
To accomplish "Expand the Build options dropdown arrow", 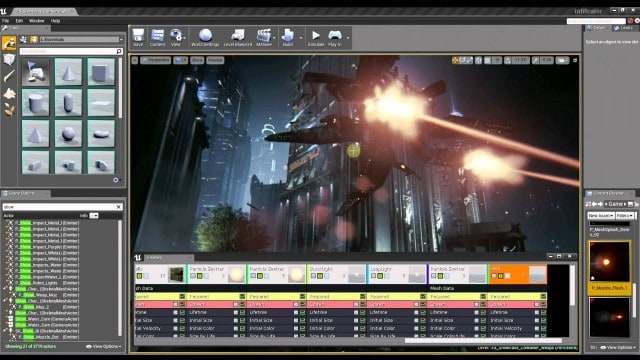I will tap(301, 38).
